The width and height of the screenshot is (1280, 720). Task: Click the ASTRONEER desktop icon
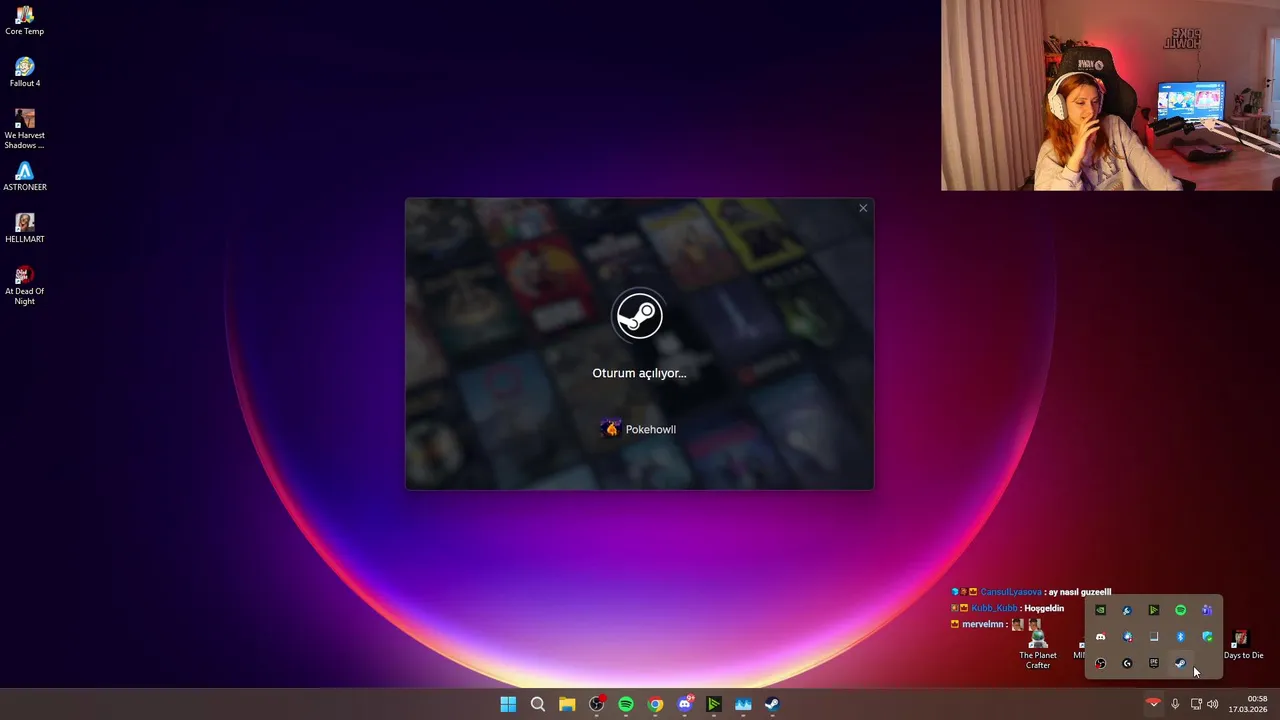[x=25, y=177]
